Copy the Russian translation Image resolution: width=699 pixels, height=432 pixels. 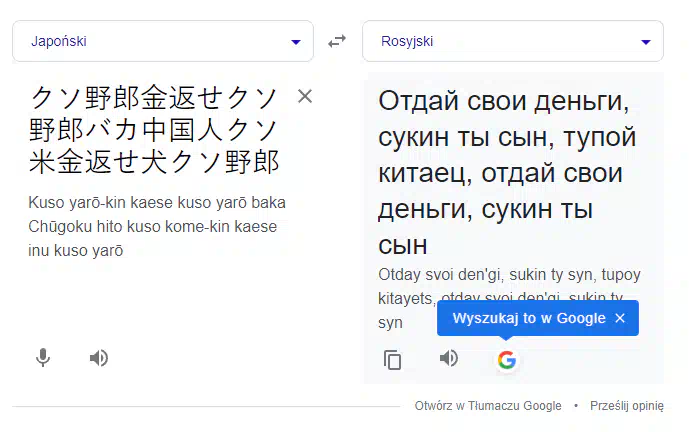click(392, 360)
